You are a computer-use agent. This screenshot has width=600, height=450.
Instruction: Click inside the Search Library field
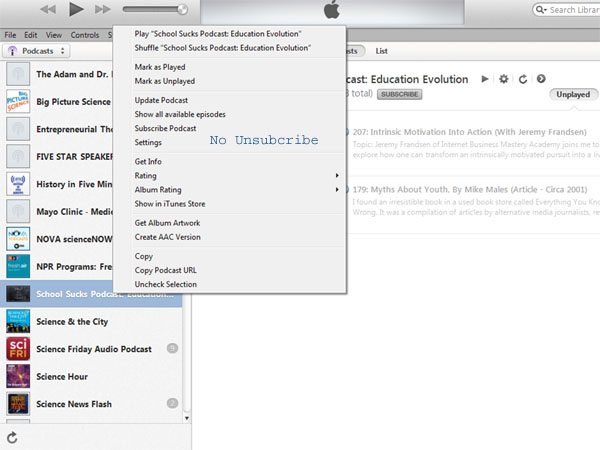pos(567,10)
